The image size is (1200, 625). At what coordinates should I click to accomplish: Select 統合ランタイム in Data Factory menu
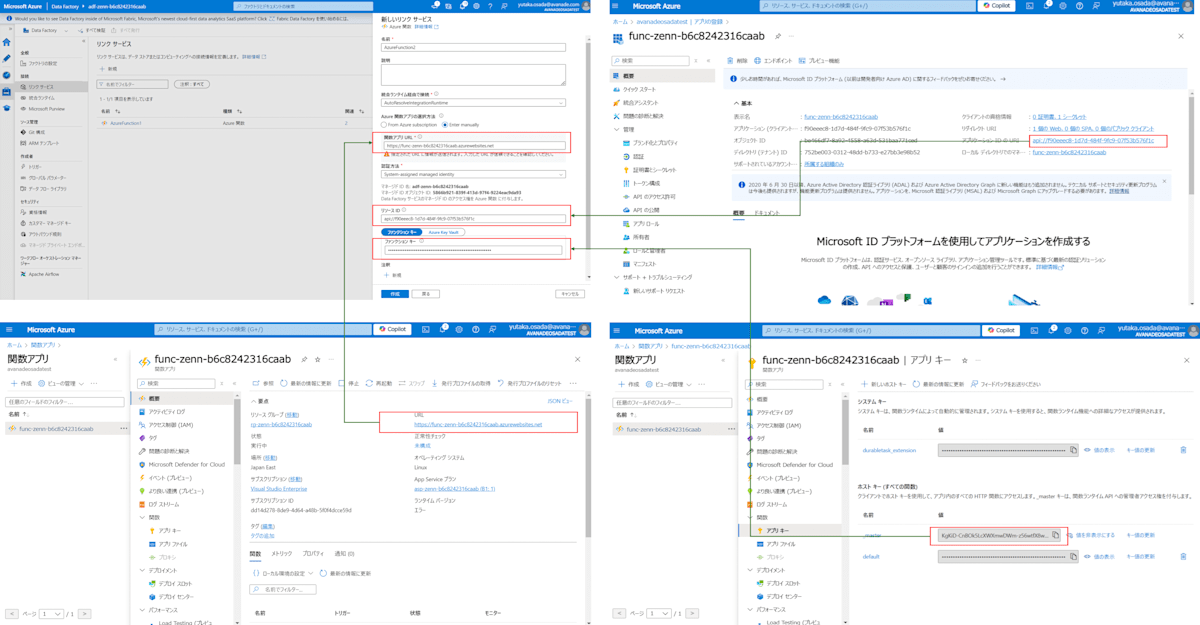(40, 98)
